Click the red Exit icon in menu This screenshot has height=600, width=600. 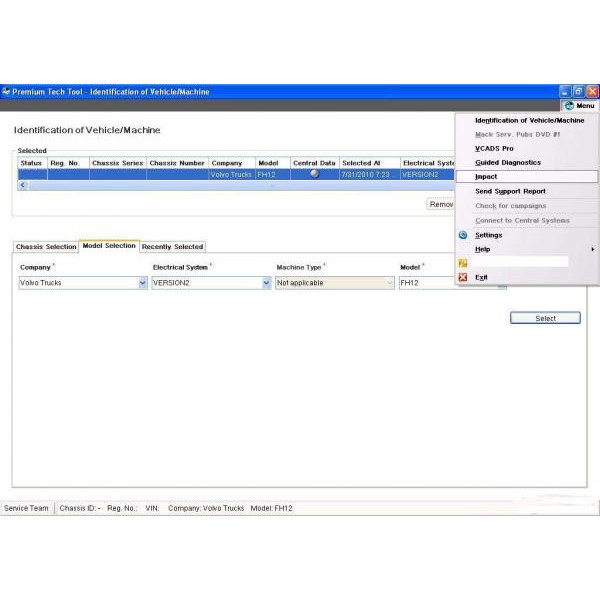463,277
